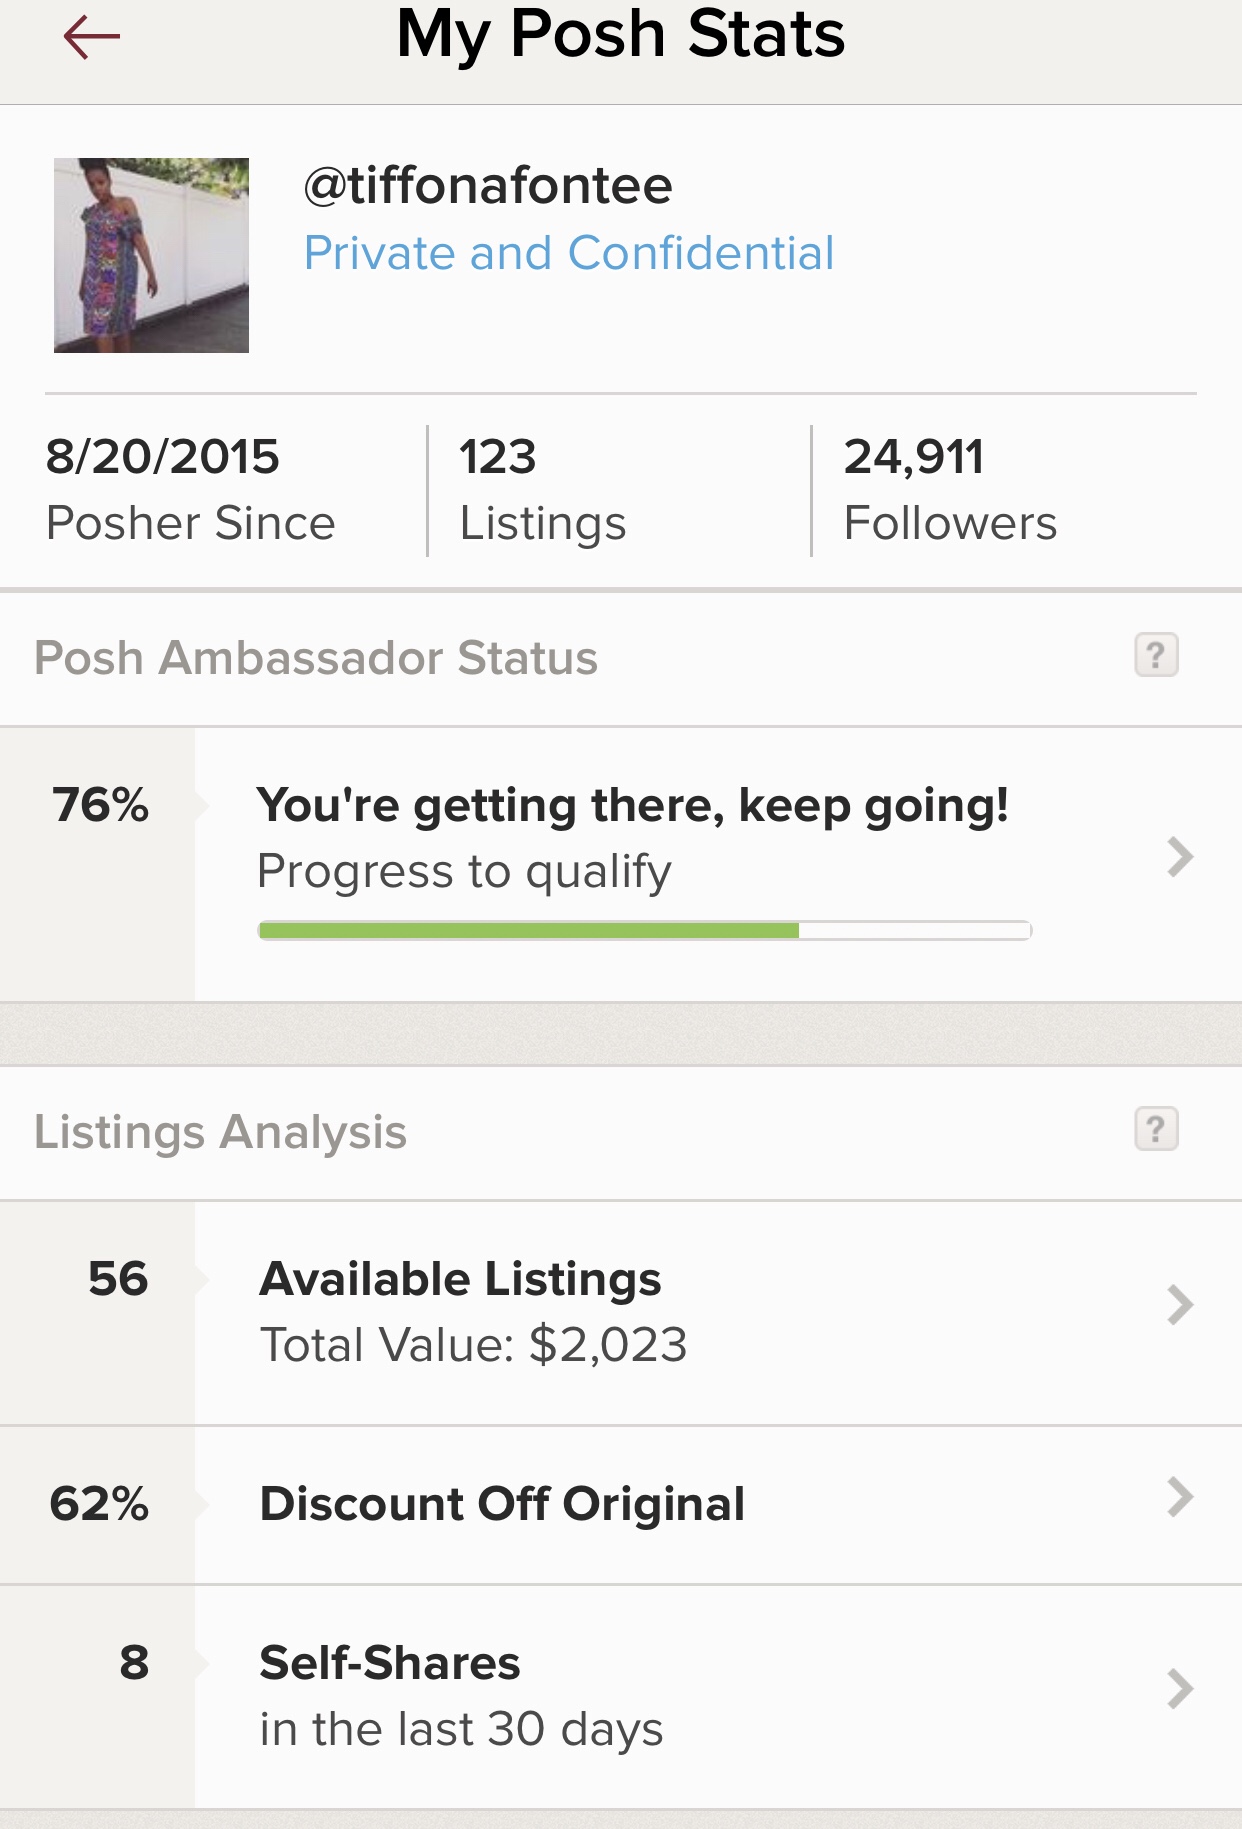Tap the 123 Listings stat

coord(543,490)
